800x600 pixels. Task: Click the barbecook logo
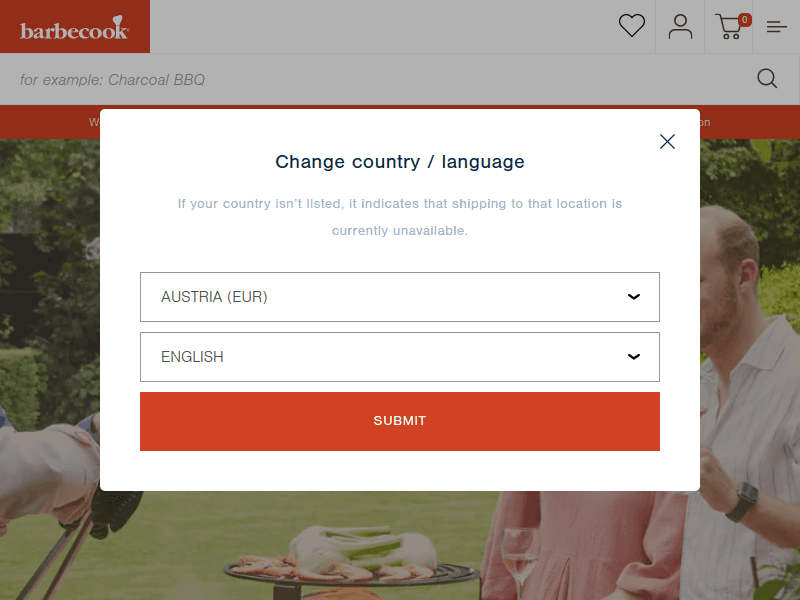(74, 28)
